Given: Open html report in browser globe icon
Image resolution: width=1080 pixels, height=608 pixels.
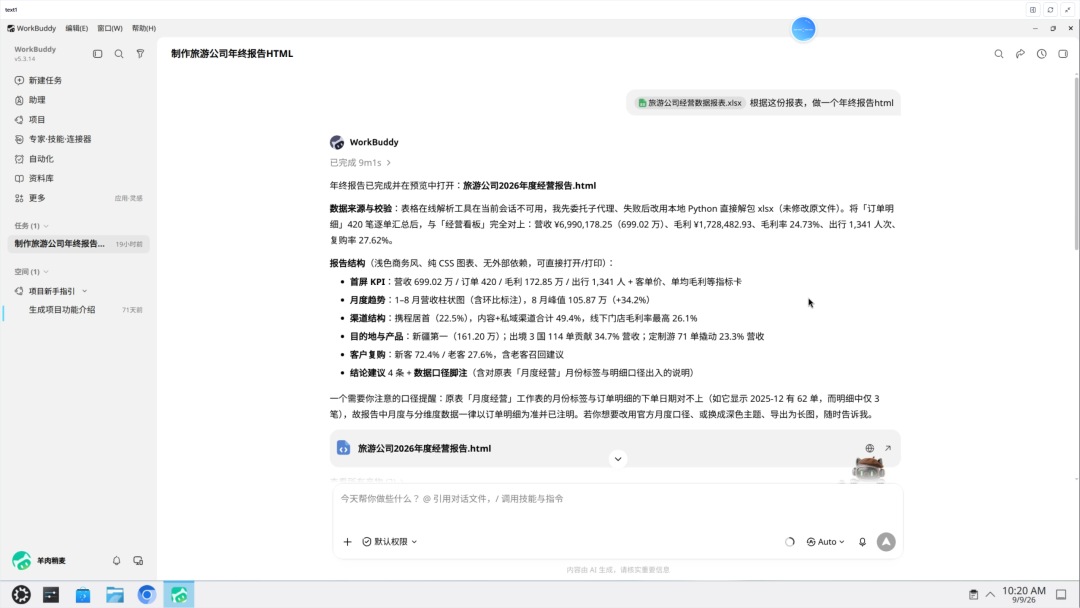Looking at the screenshot, I should 870,448.
